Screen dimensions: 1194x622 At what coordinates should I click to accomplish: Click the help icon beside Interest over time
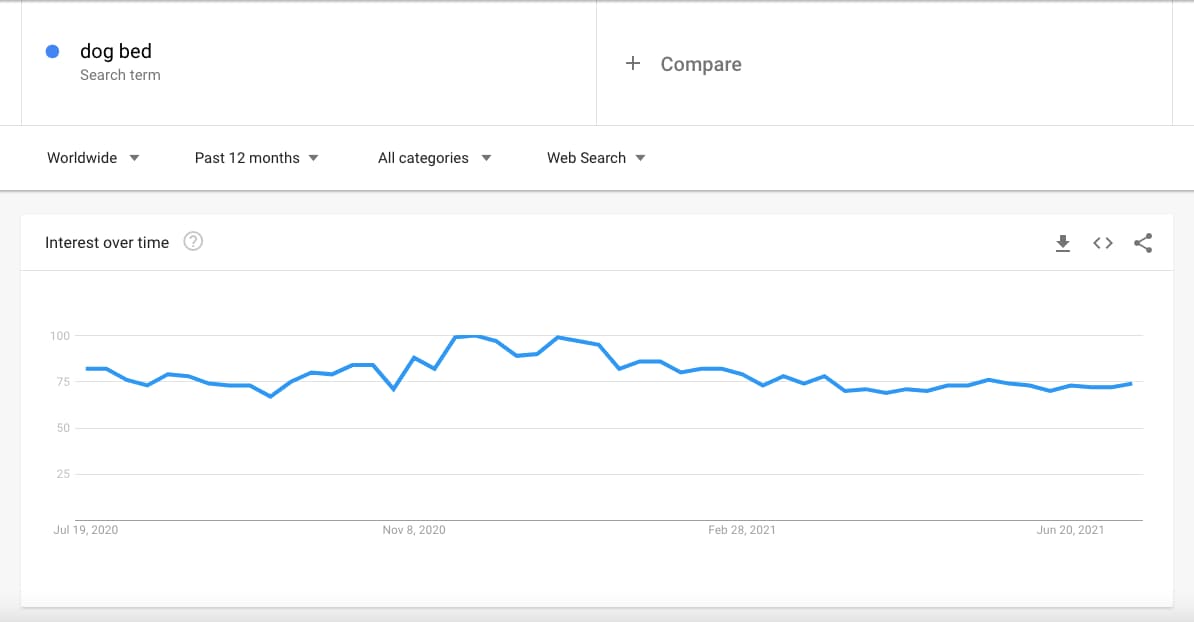pyautogui.click(x=193, y=242)
